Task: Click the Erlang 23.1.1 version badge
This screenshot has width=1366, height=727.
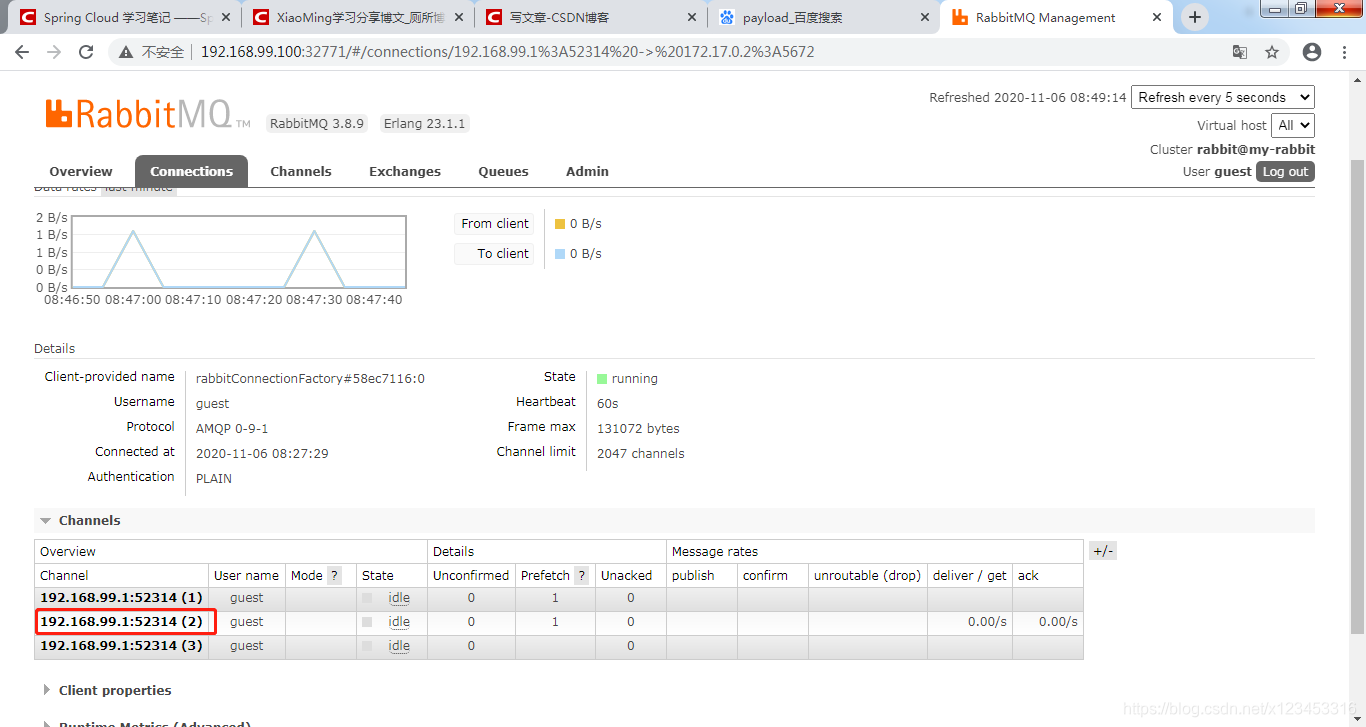Action: pyautogui.click(x=425, y=124)
